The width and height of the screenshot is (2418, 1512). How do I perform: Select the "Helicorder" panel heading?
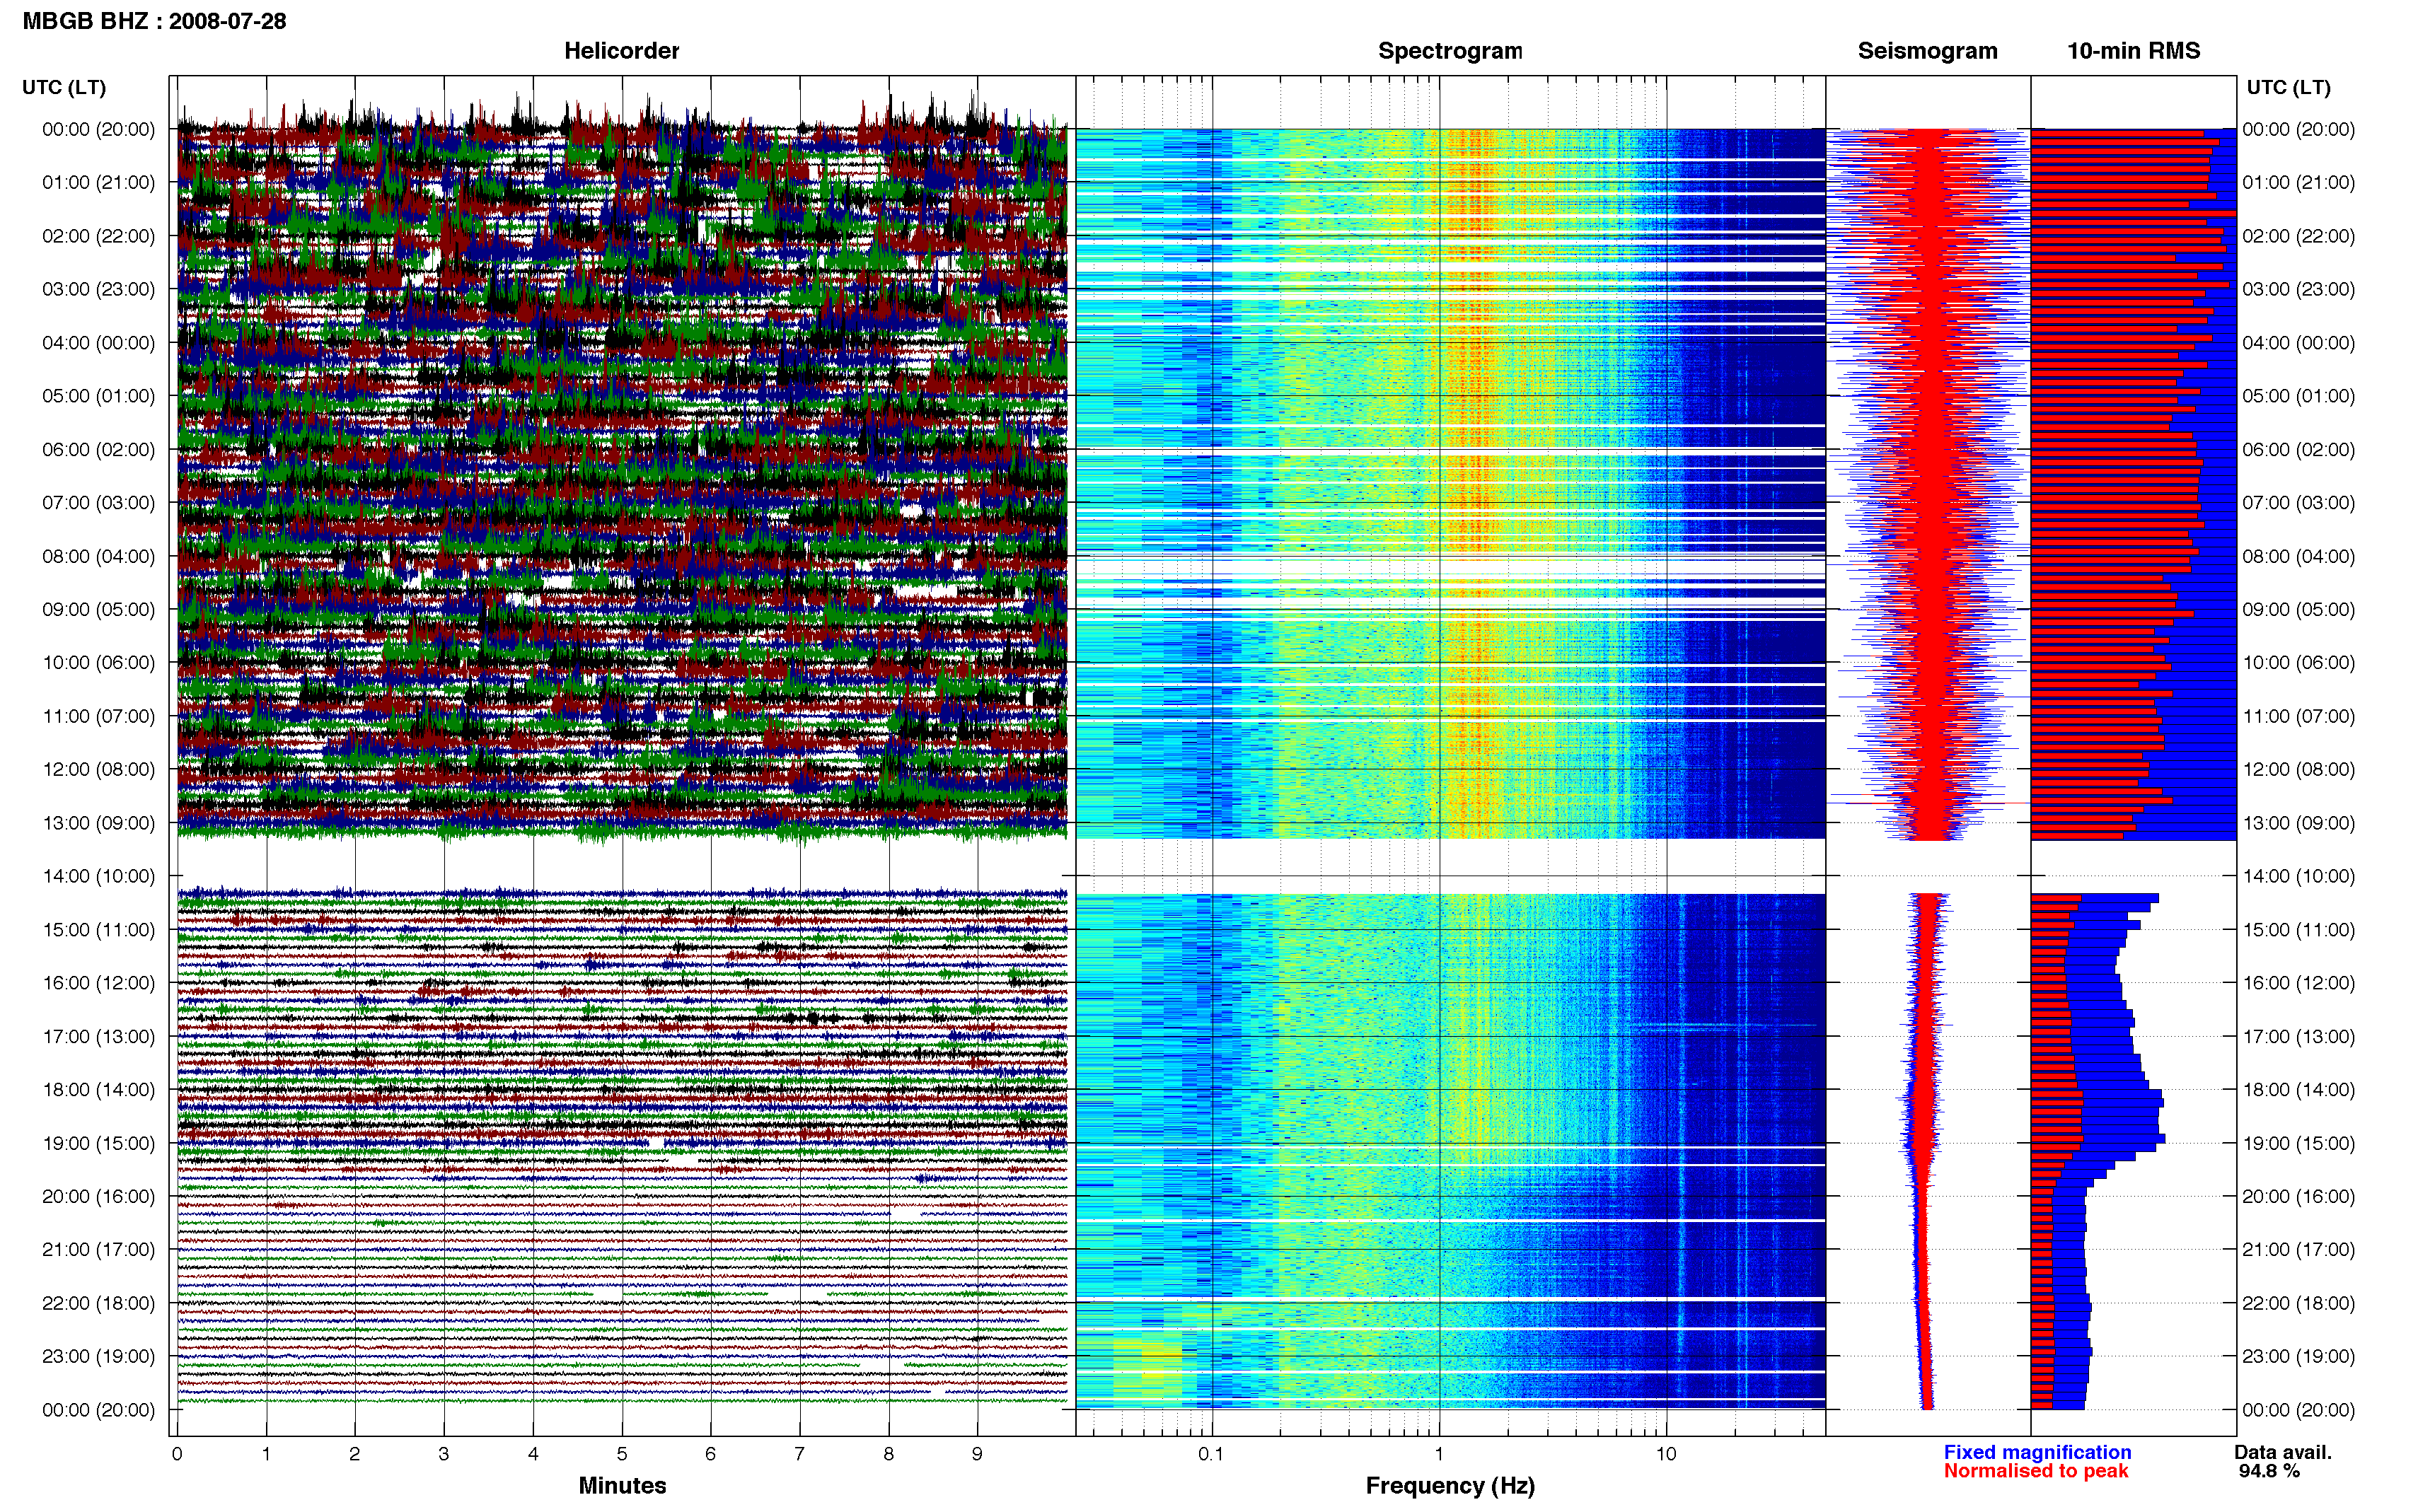coord(621,51)
